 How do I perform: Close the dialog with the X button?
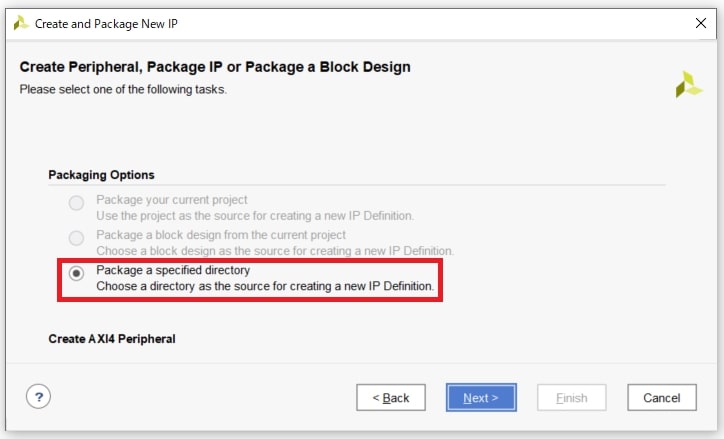click(x=701, y=23)
